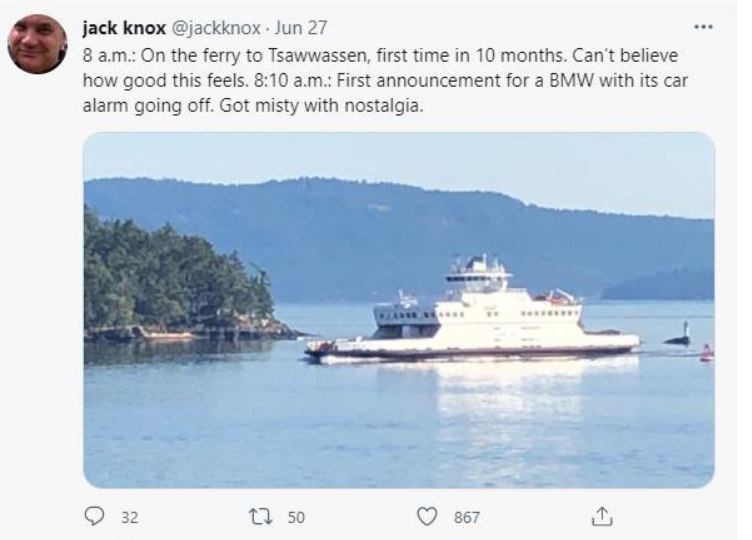Click Jack Knox's profile avatar
752x540 pixels.
(38, 45)
